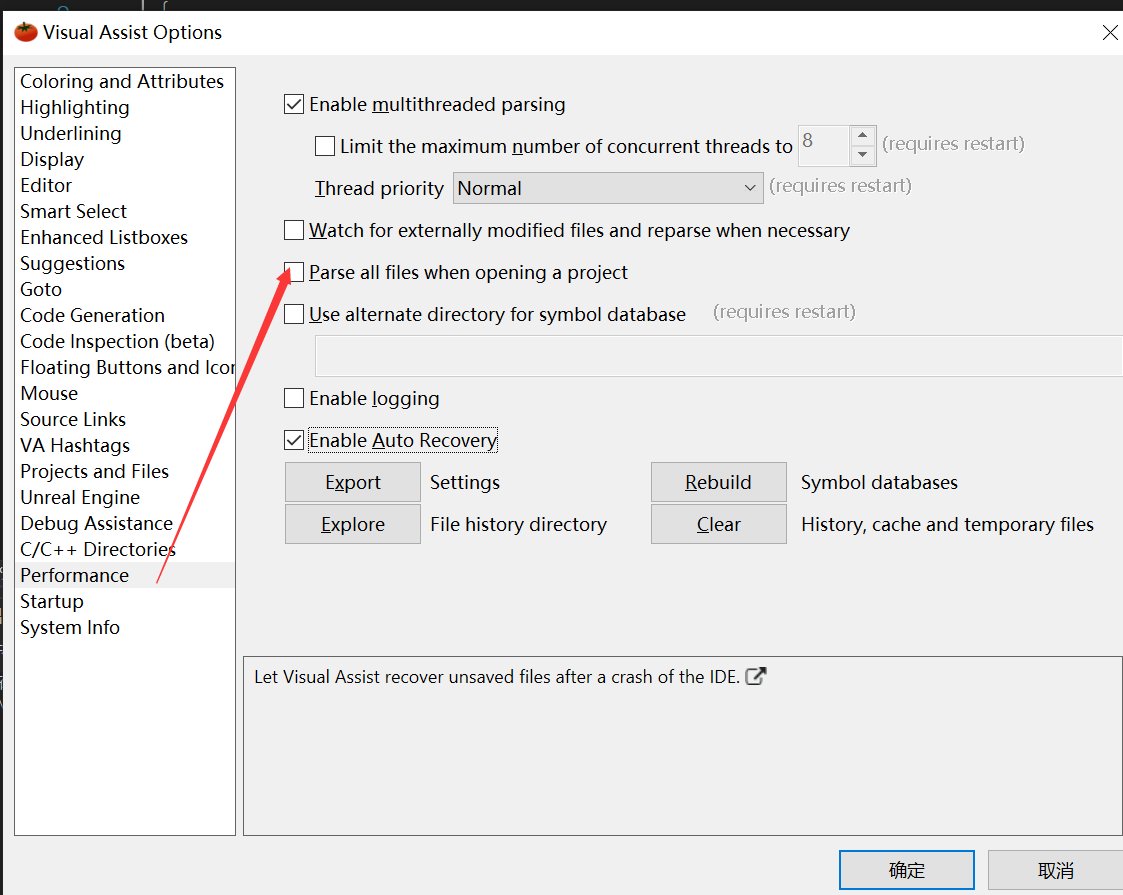
Task: Switch to Coloring and Attributes page
Action: click(122, 81)
